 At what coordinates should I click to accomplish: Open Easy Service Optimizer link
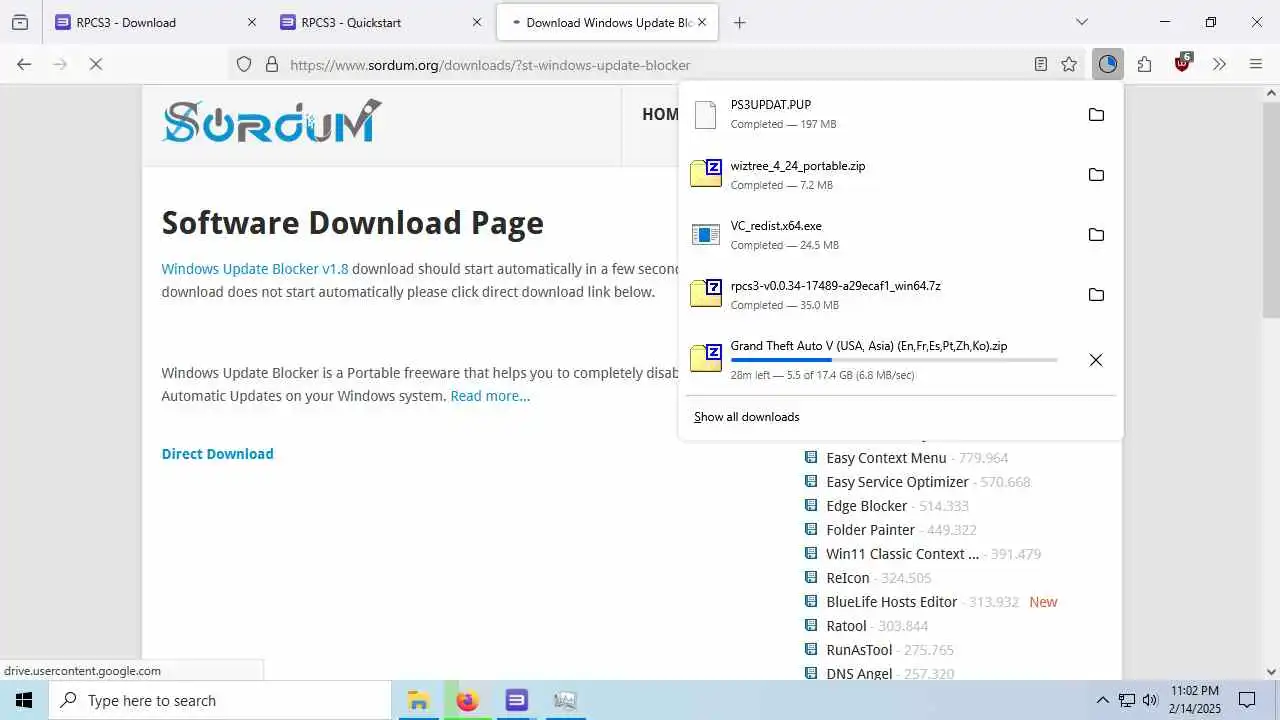pyautogui.click(x=897, y=482)
